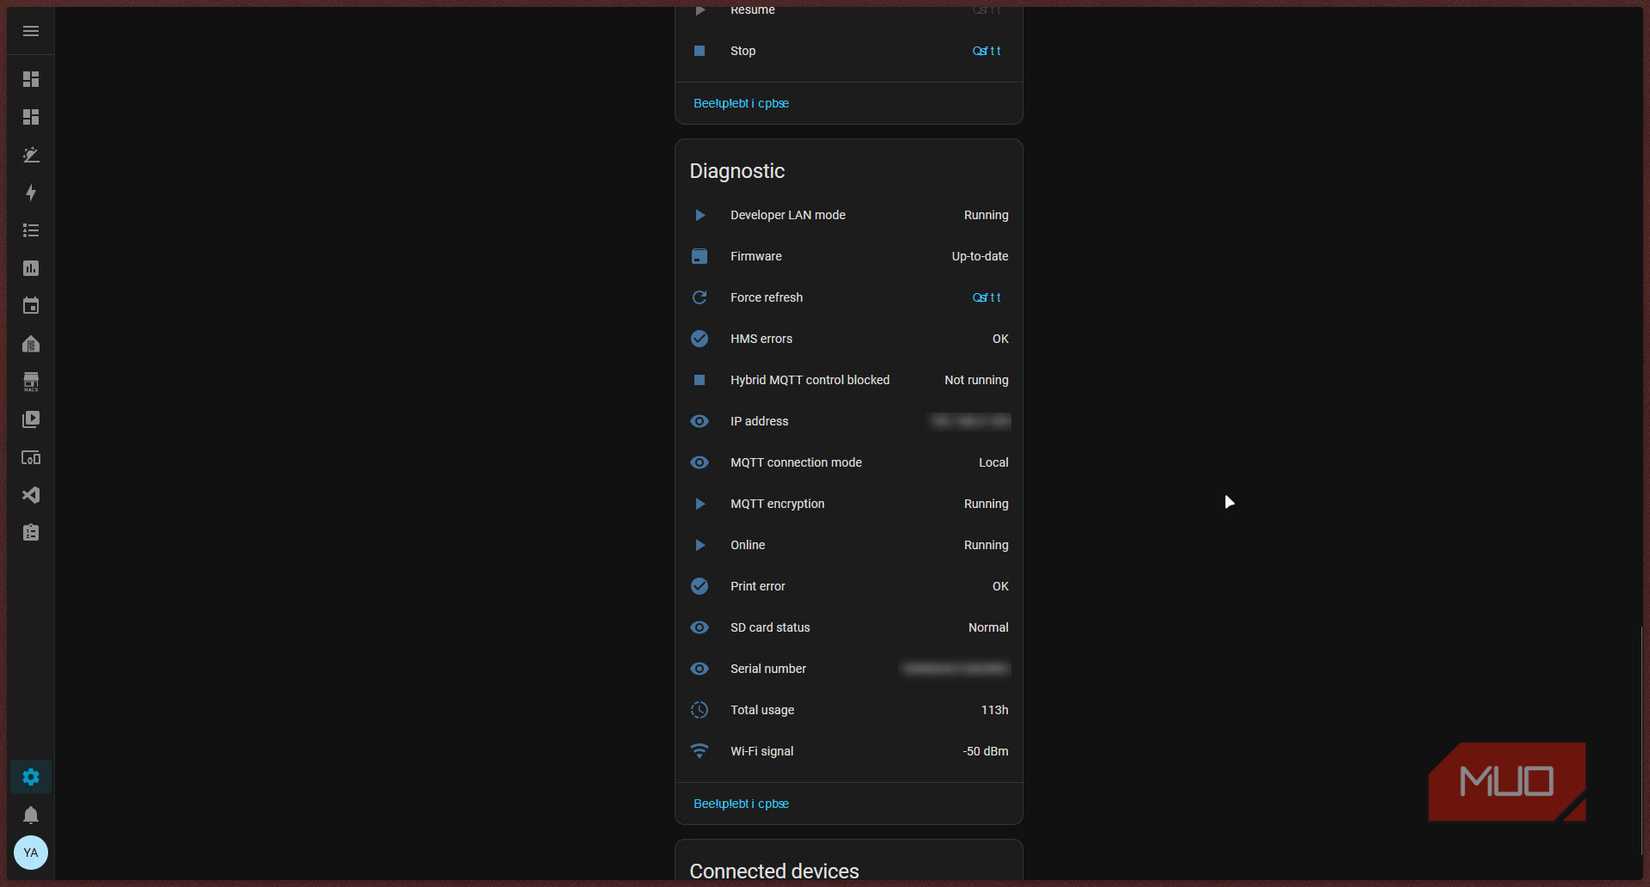Click the eye icon beside Serial number
The image size is (1650, 887).
(699, 669)
